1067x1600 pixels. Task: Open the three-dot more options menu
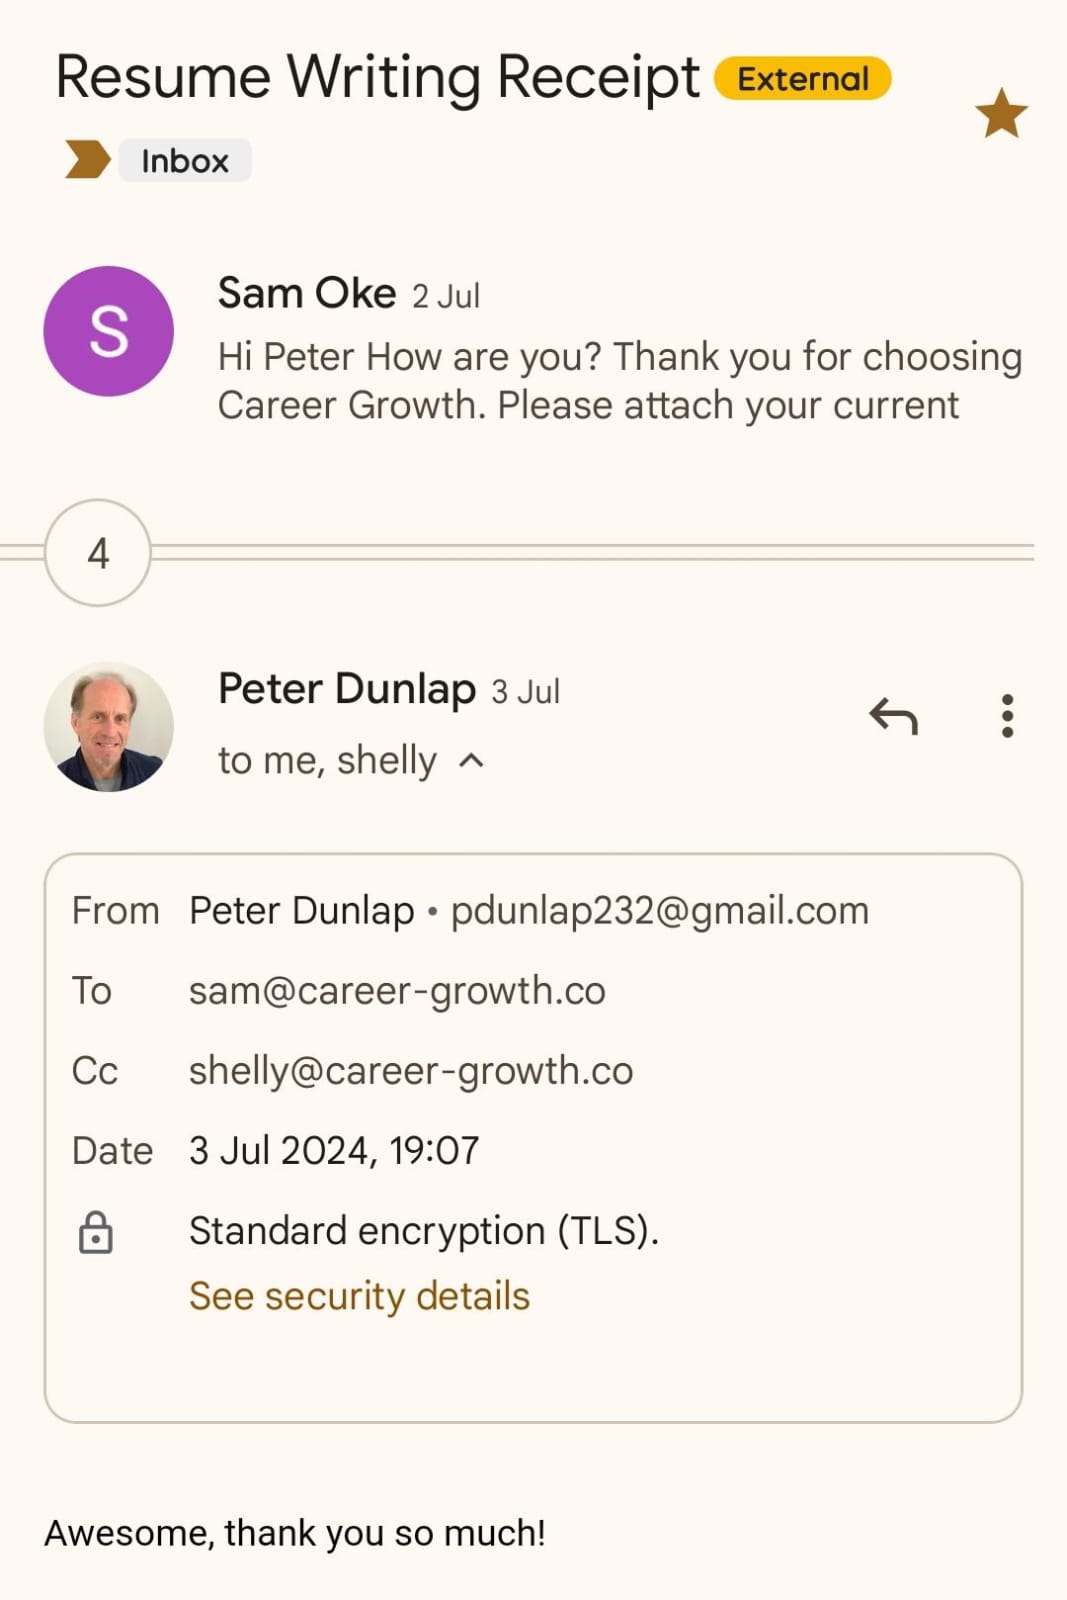[1007, 716]
